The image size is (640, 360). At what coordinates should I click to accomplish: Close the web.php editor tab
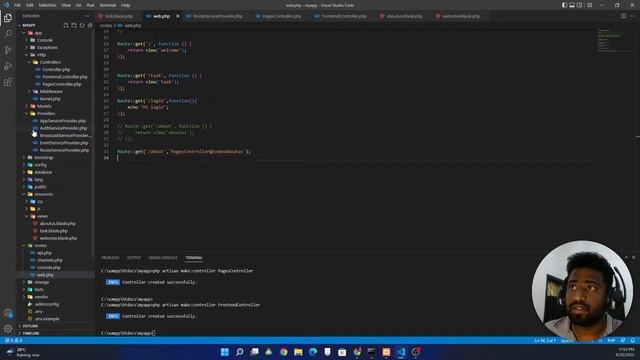point(178,16)
